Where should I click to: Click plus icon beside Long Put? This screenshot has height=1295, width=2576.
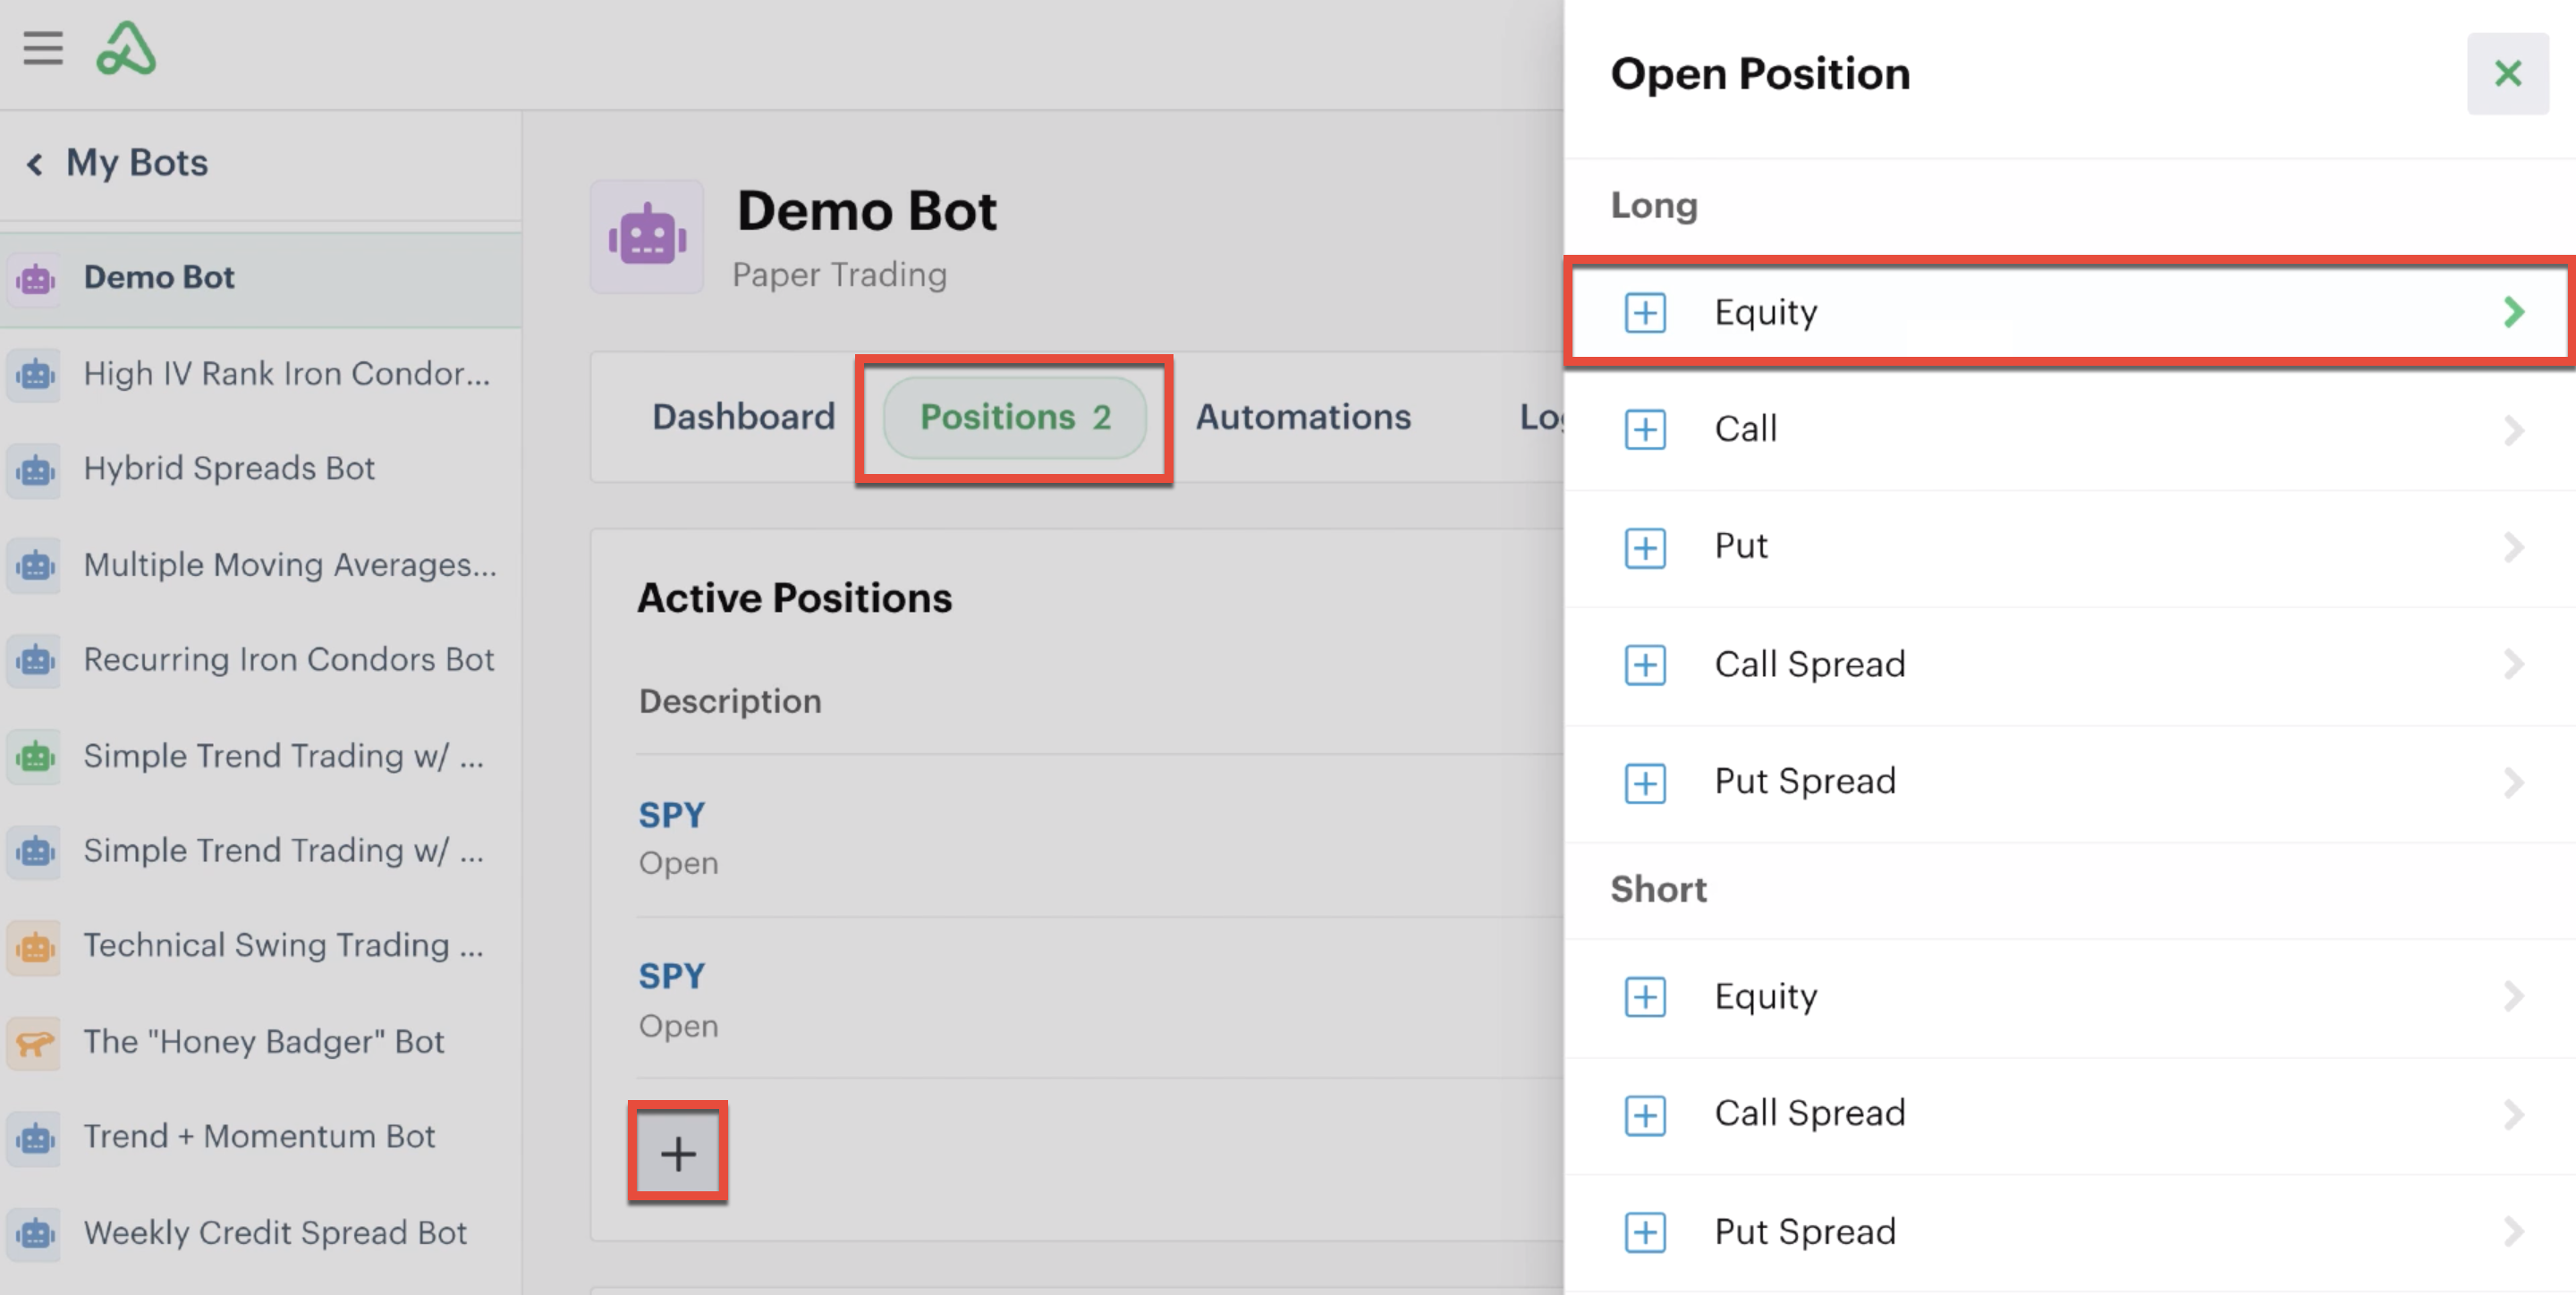point(1645,548)
